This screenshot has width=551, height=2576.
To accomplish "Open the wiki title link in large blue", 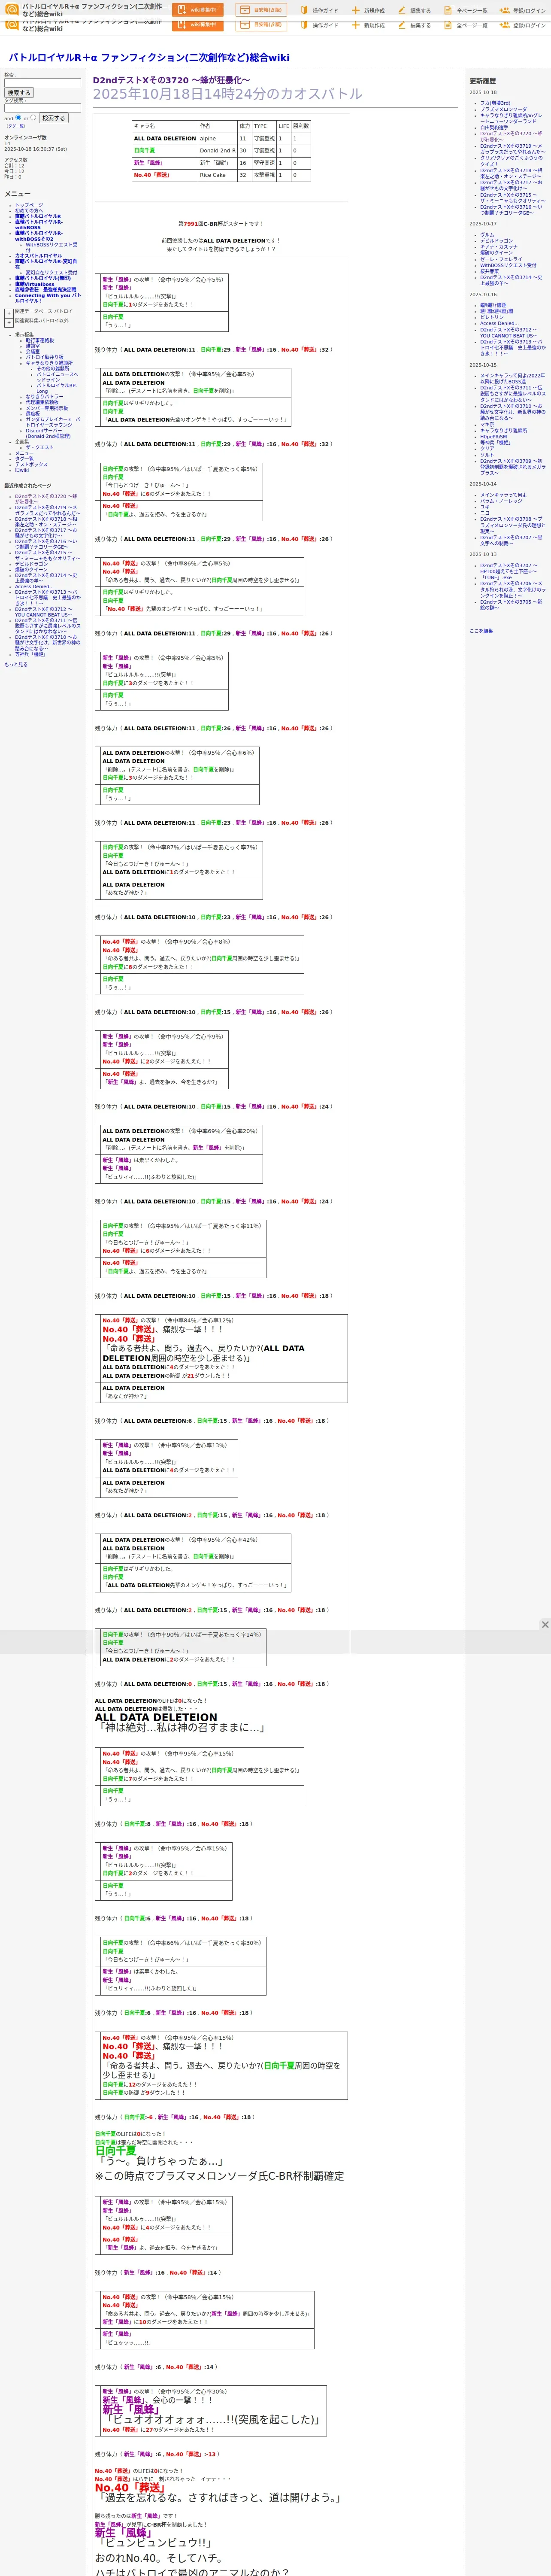I will [149, 58].
